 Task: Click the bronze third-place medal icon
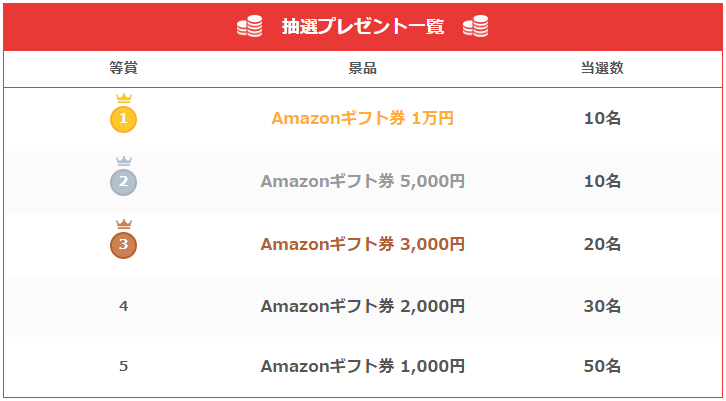(x=123, y=243)
